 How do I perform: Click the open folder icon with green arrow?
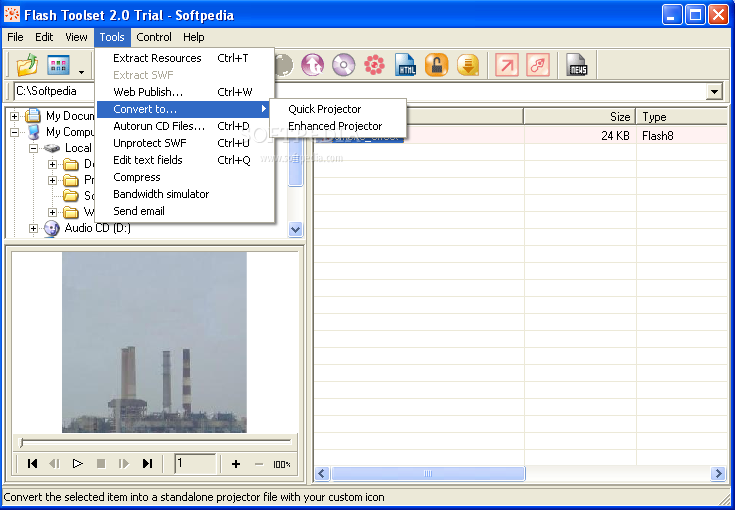(x=27, y=65)
